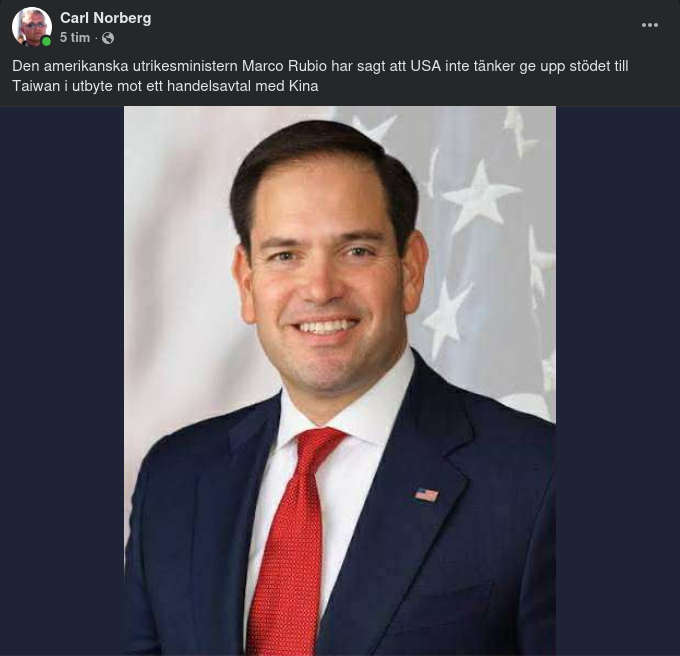Click 'Marco Rubio' in the post caption

[x=284, y=66]
